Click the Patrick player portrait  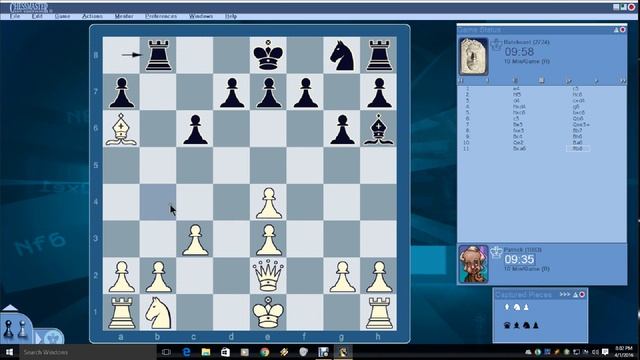[473, 264]
